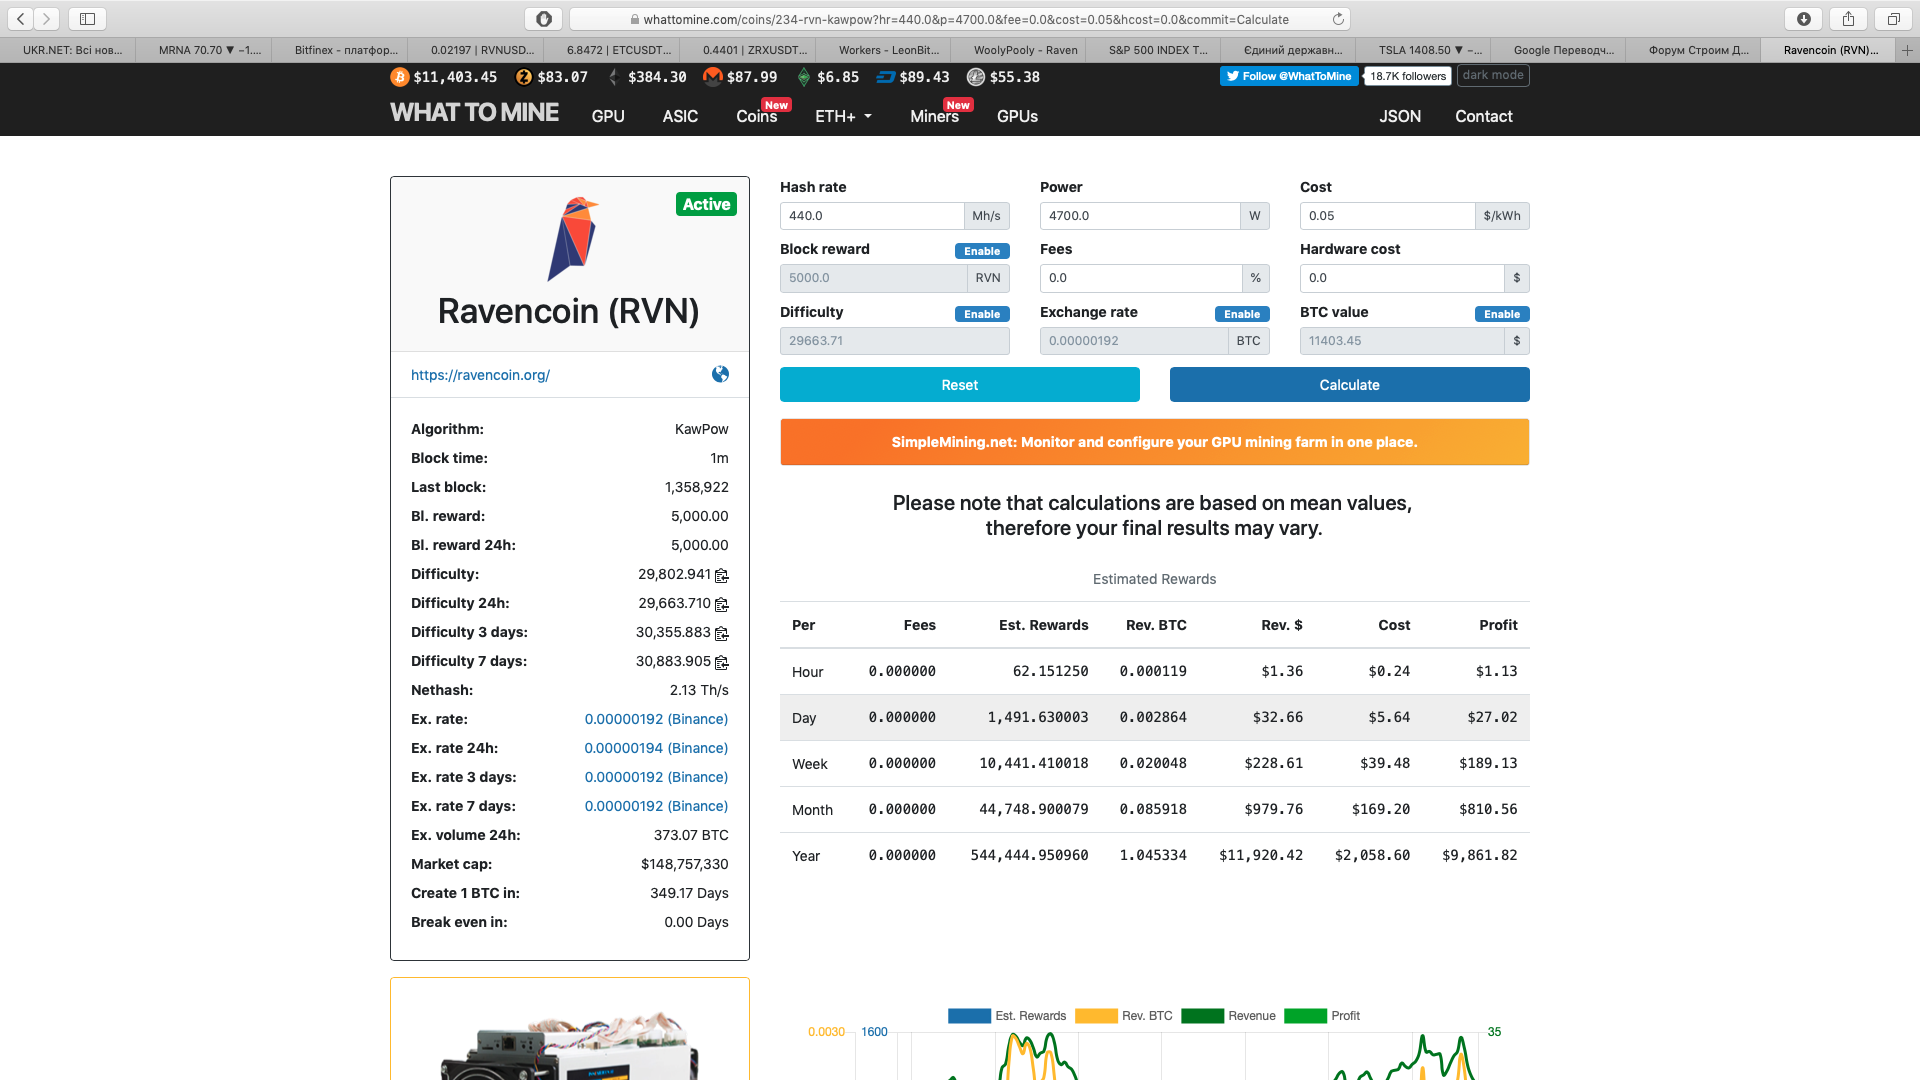Go back in Safari history
Screen dimensions: 1920x1080
point(21,19)
